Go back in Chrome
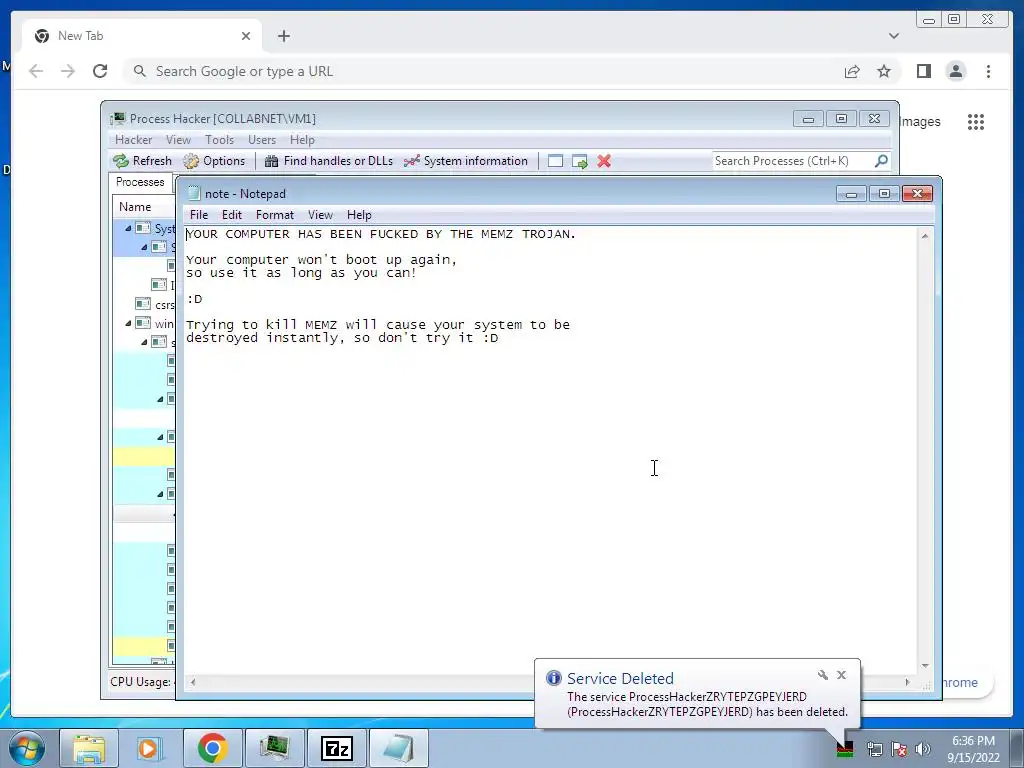 point(36,71)
